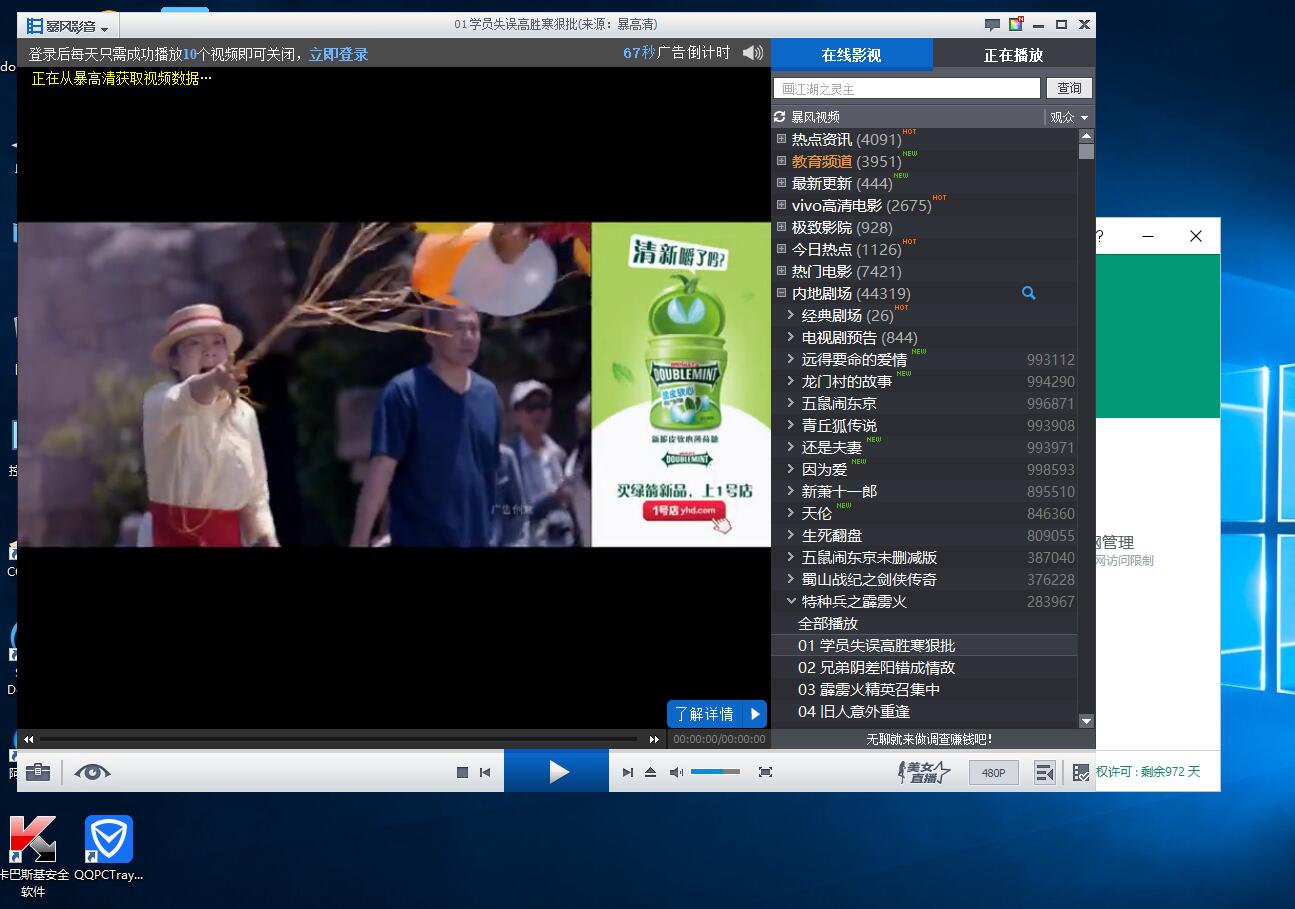The image size is (1295, 909).
Task: Toggle the eye protection mode icon
Action: [92, 772]
